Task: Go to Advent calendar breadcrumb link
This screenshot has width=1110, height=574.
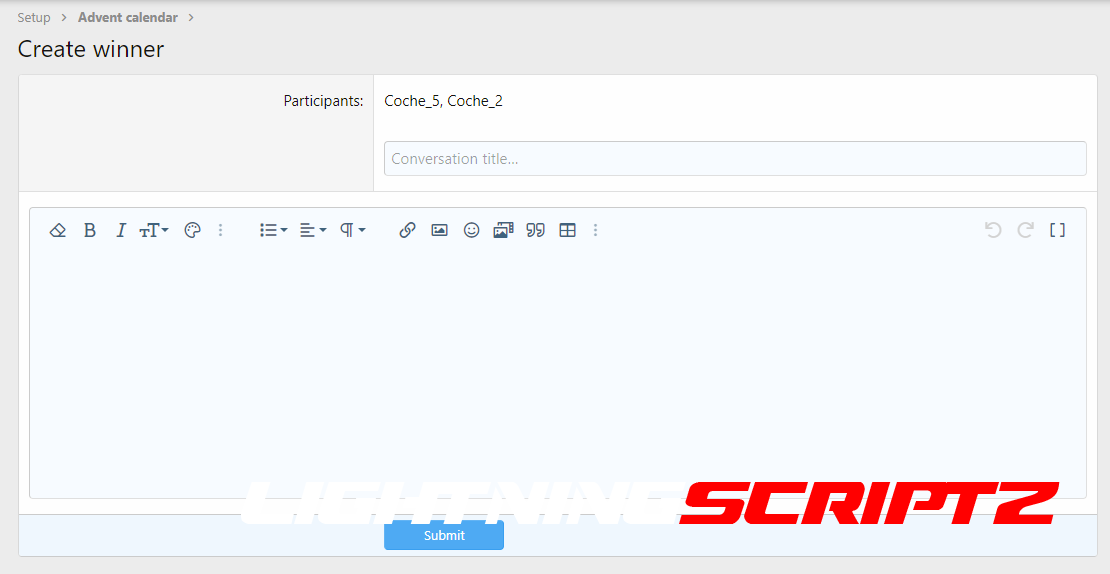Action: coord(128,17)
